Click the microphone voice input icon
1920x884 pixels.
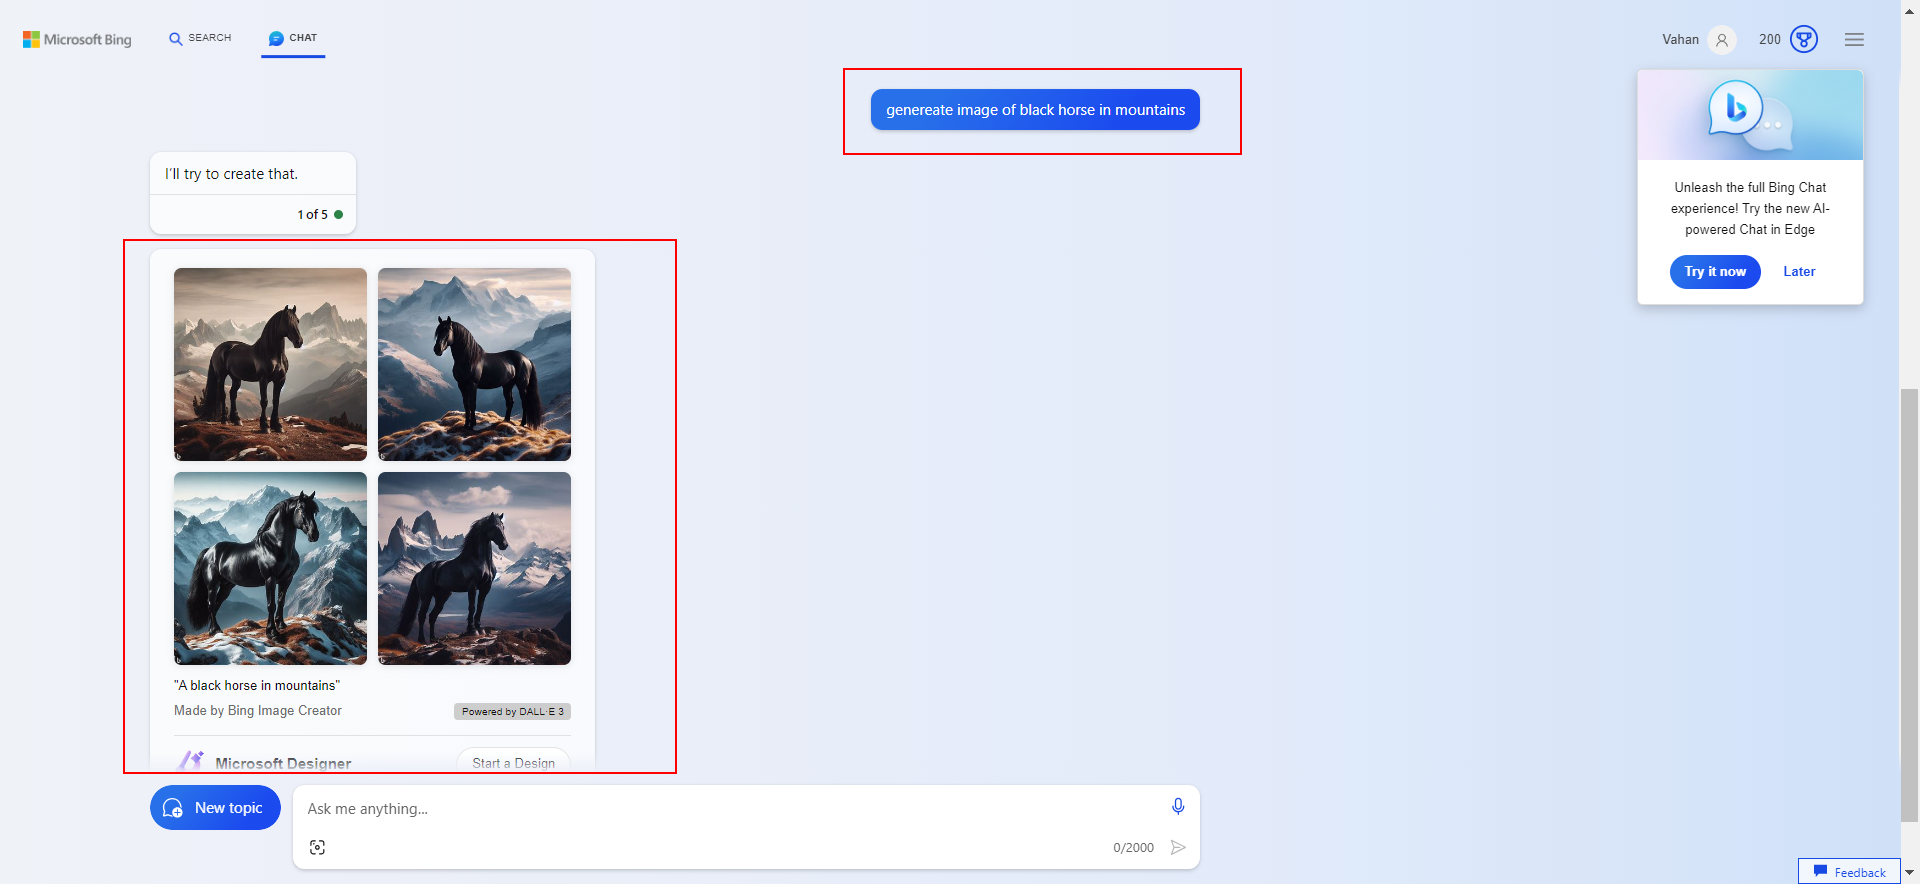pos(1177,807)
